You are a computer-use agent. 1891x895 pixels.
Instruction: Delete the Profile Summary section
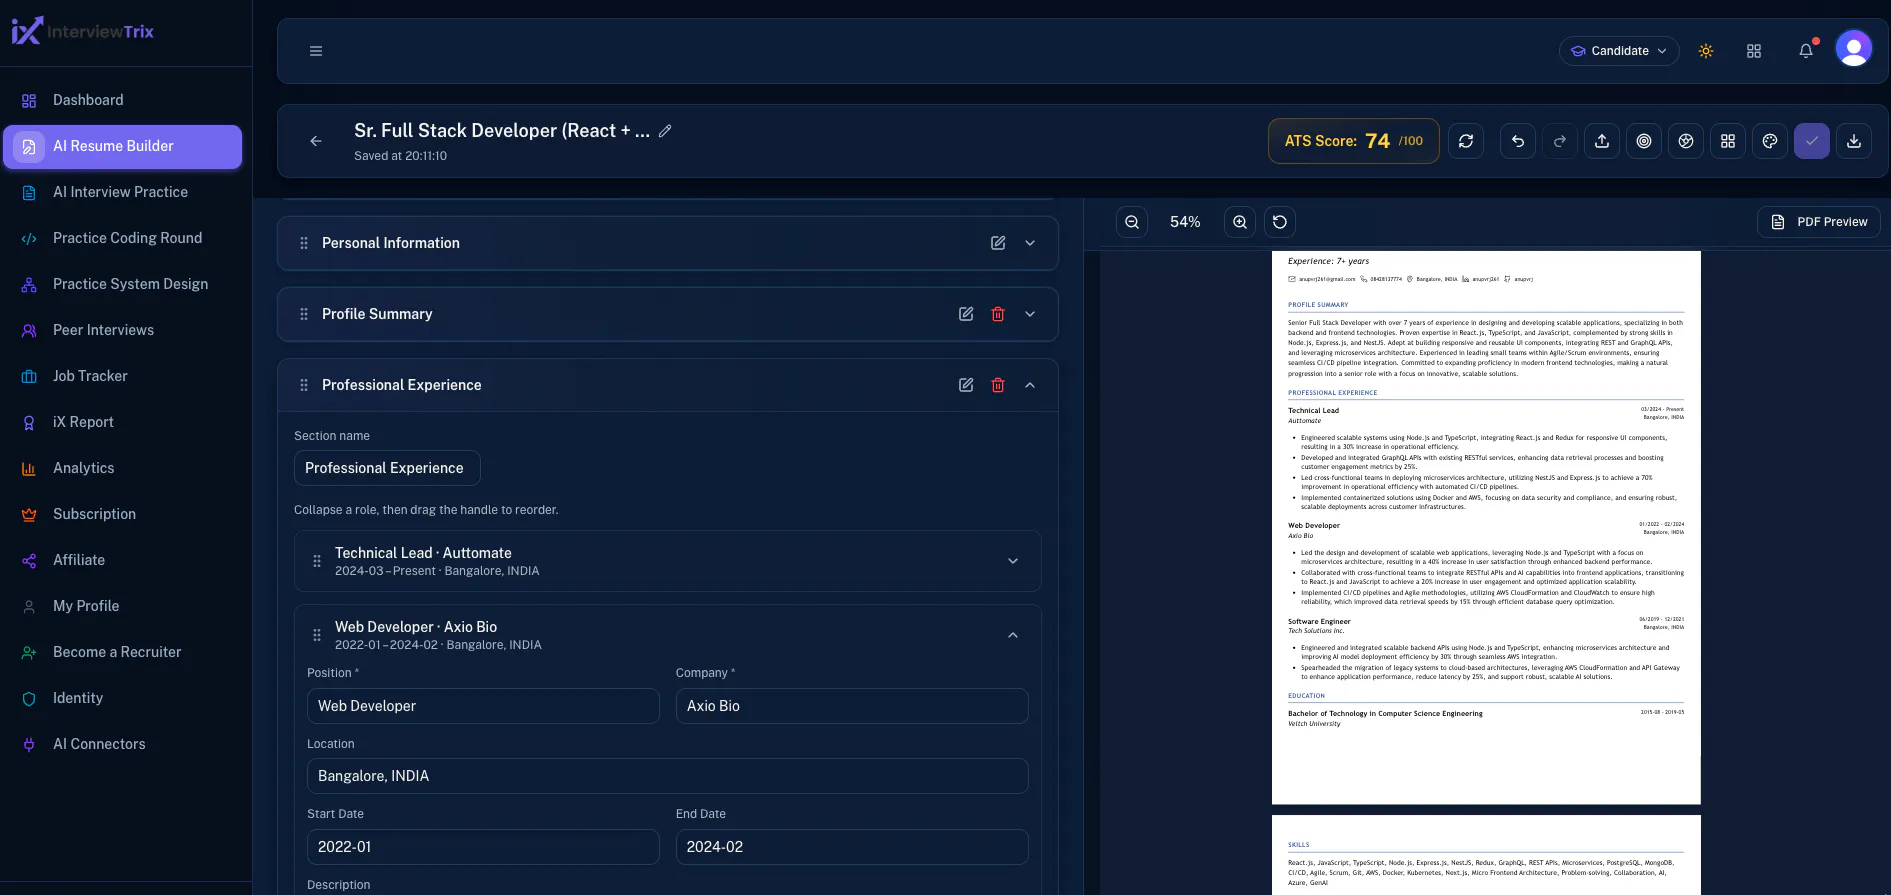tap(998, 314)
